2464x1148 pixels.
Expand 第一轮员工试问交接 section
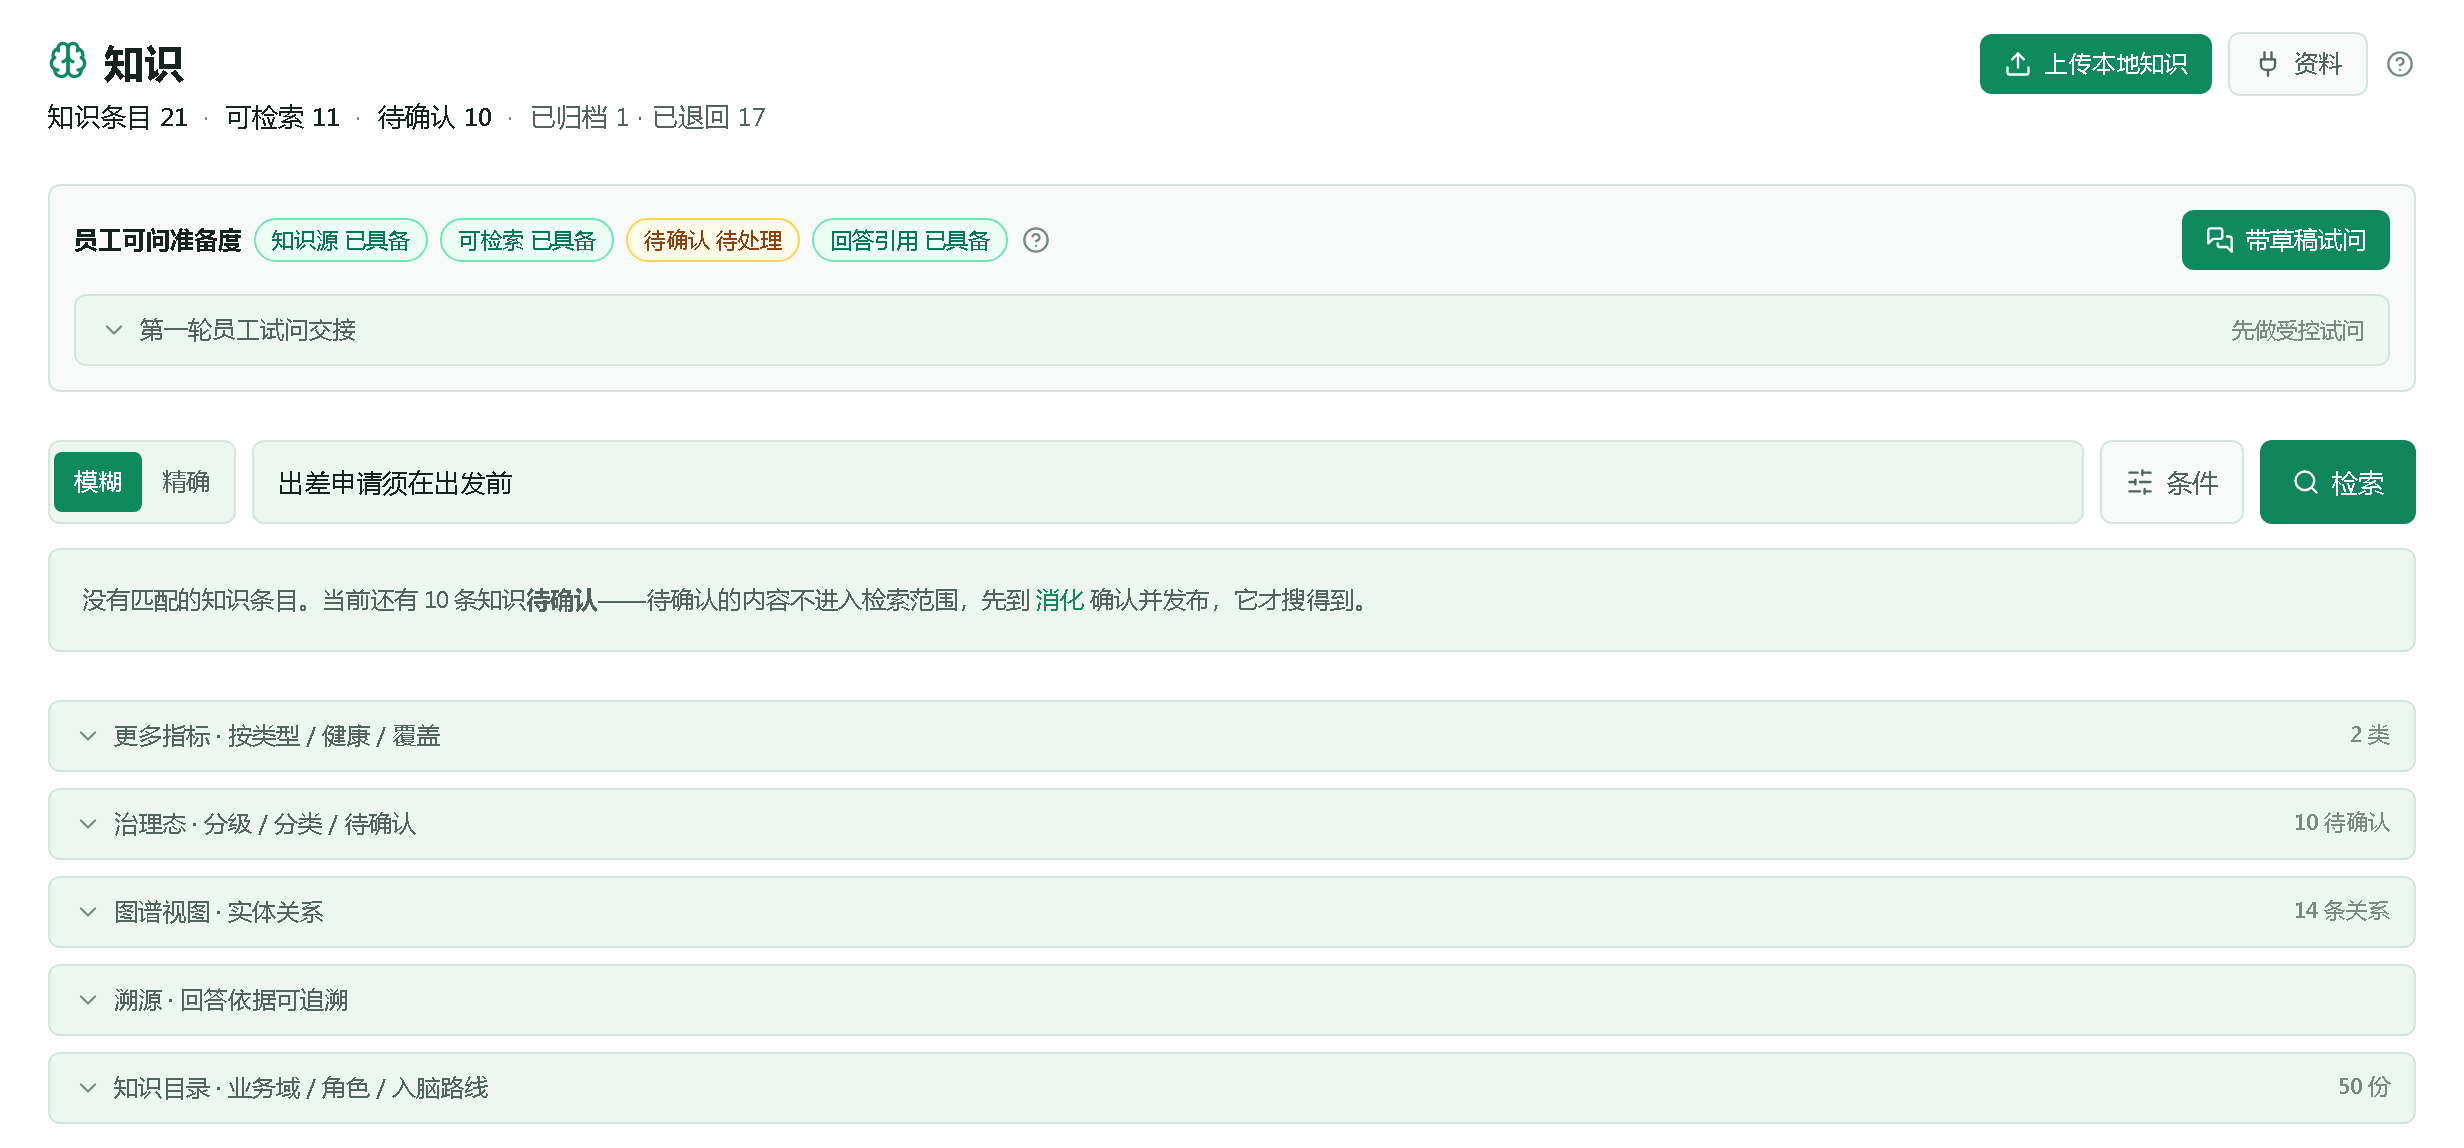tap(1231, 330)
